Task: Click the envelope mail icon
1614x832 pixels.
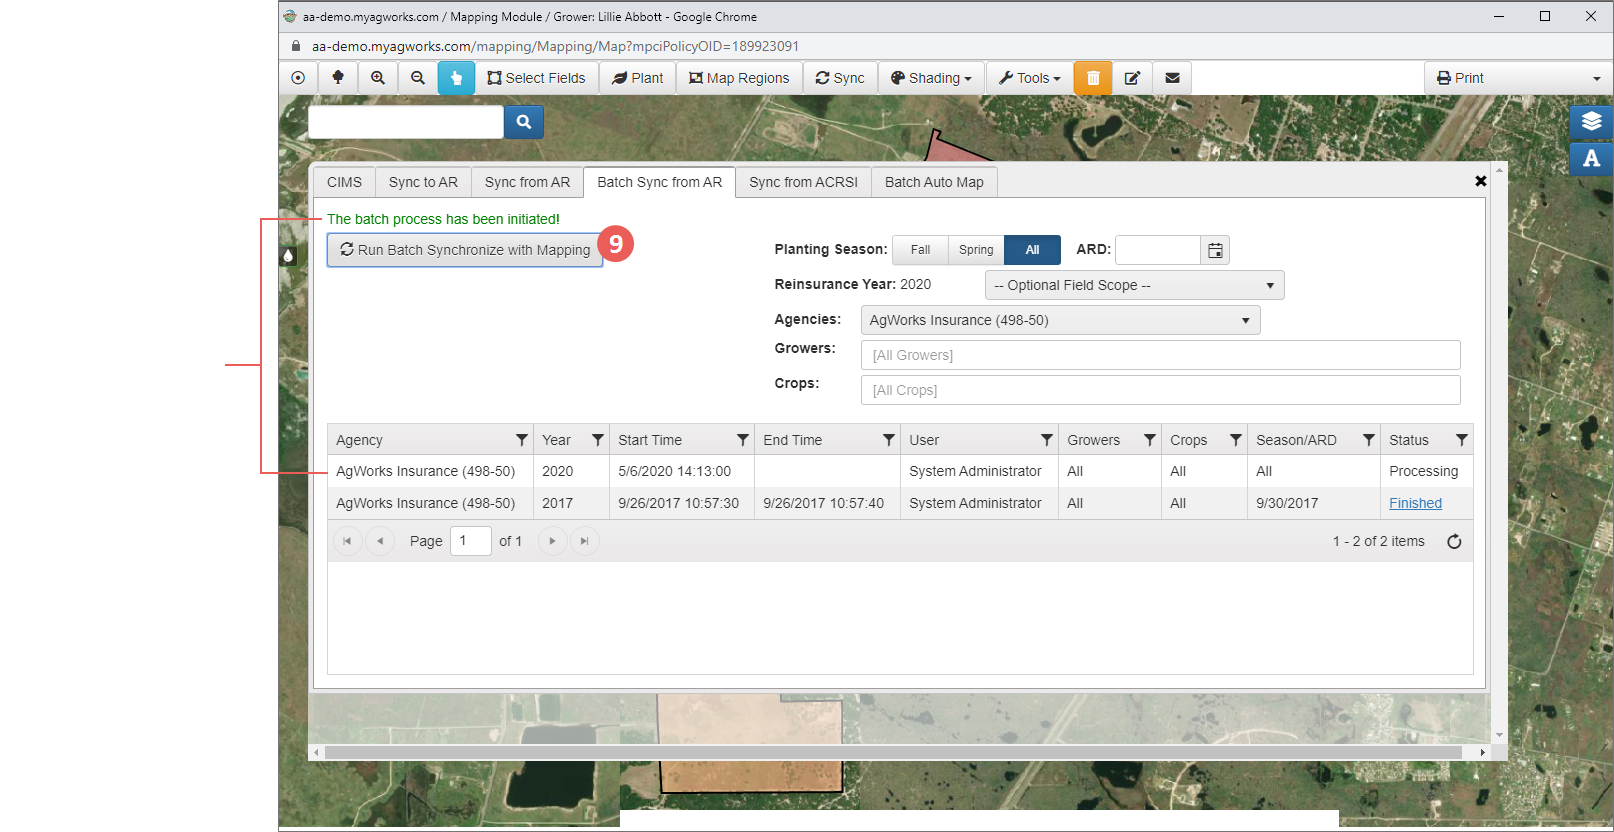Action: 1172,78
